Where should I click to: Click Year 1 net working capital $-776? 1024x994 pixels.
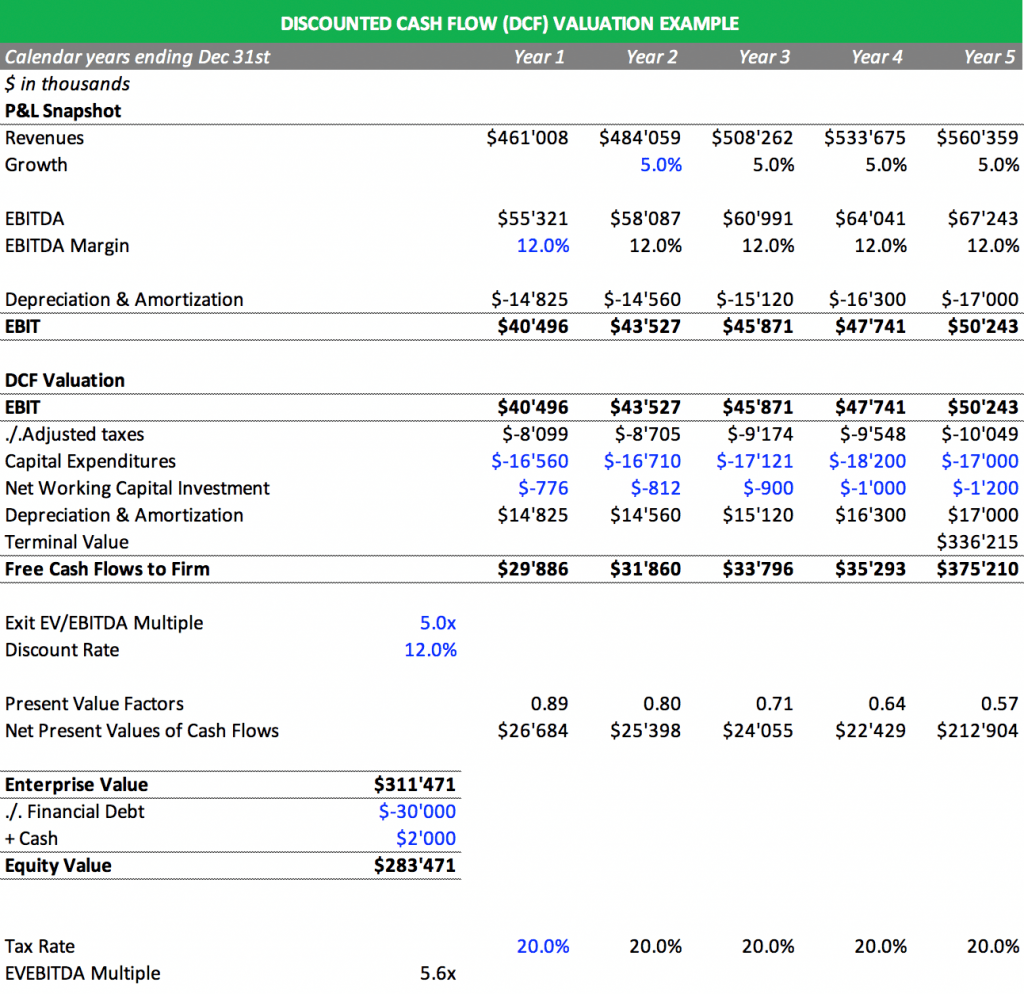pos(543,488)
